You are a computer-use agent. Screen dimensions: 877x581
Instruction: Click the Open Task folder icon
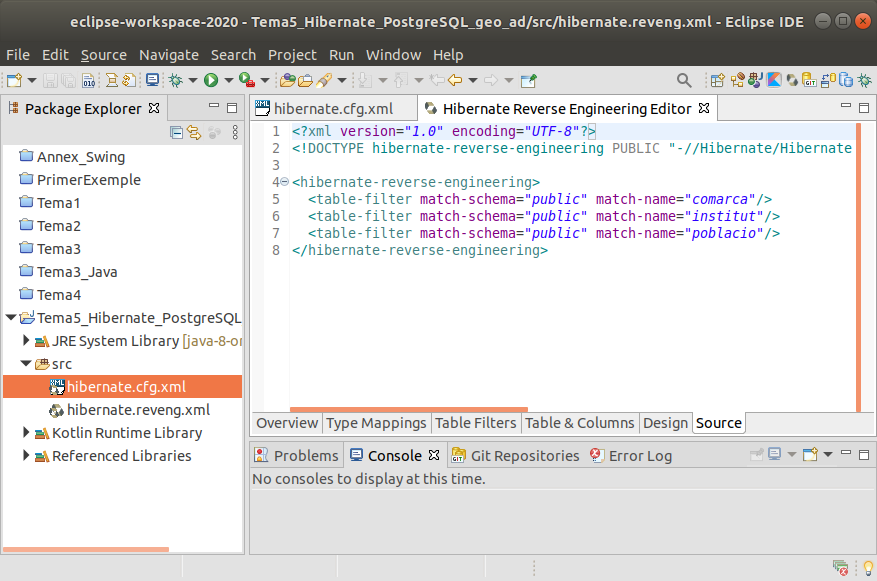[305, 81]
